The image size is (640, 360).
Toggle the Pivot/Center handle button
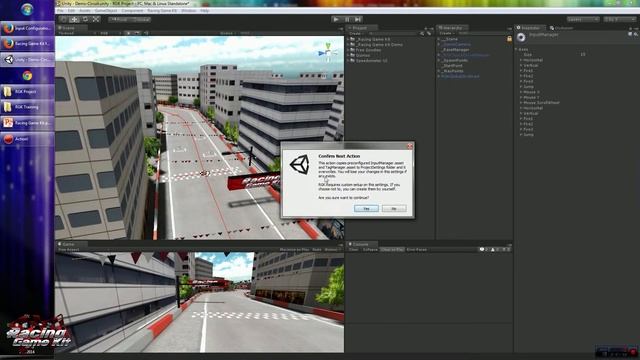(119, 19)
